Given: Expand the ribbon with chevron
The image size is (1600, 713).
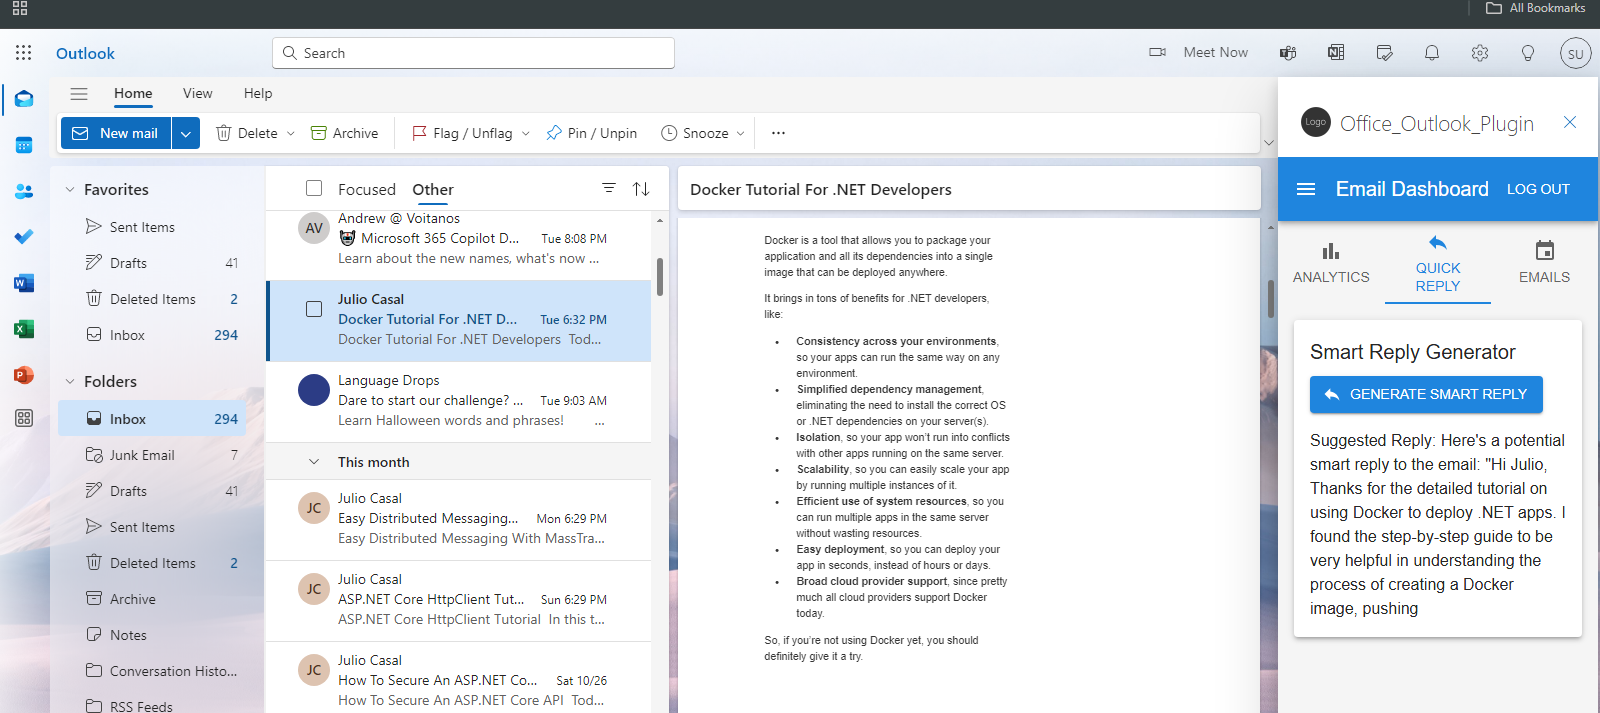Looking at the screenshot, I should 1269,143.
